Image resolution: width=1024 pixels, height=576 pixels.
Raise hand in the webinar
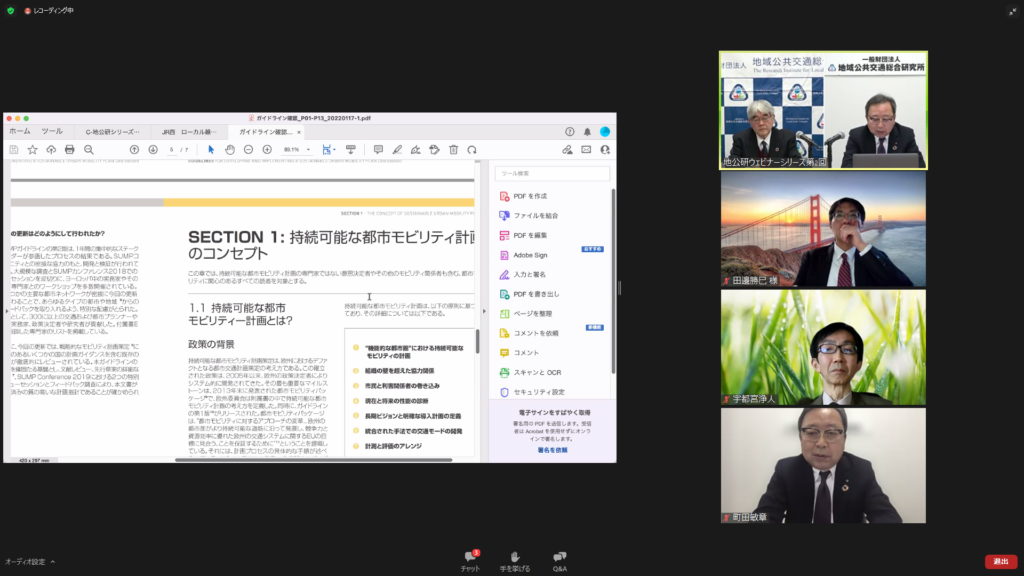[x=515, y=559]
